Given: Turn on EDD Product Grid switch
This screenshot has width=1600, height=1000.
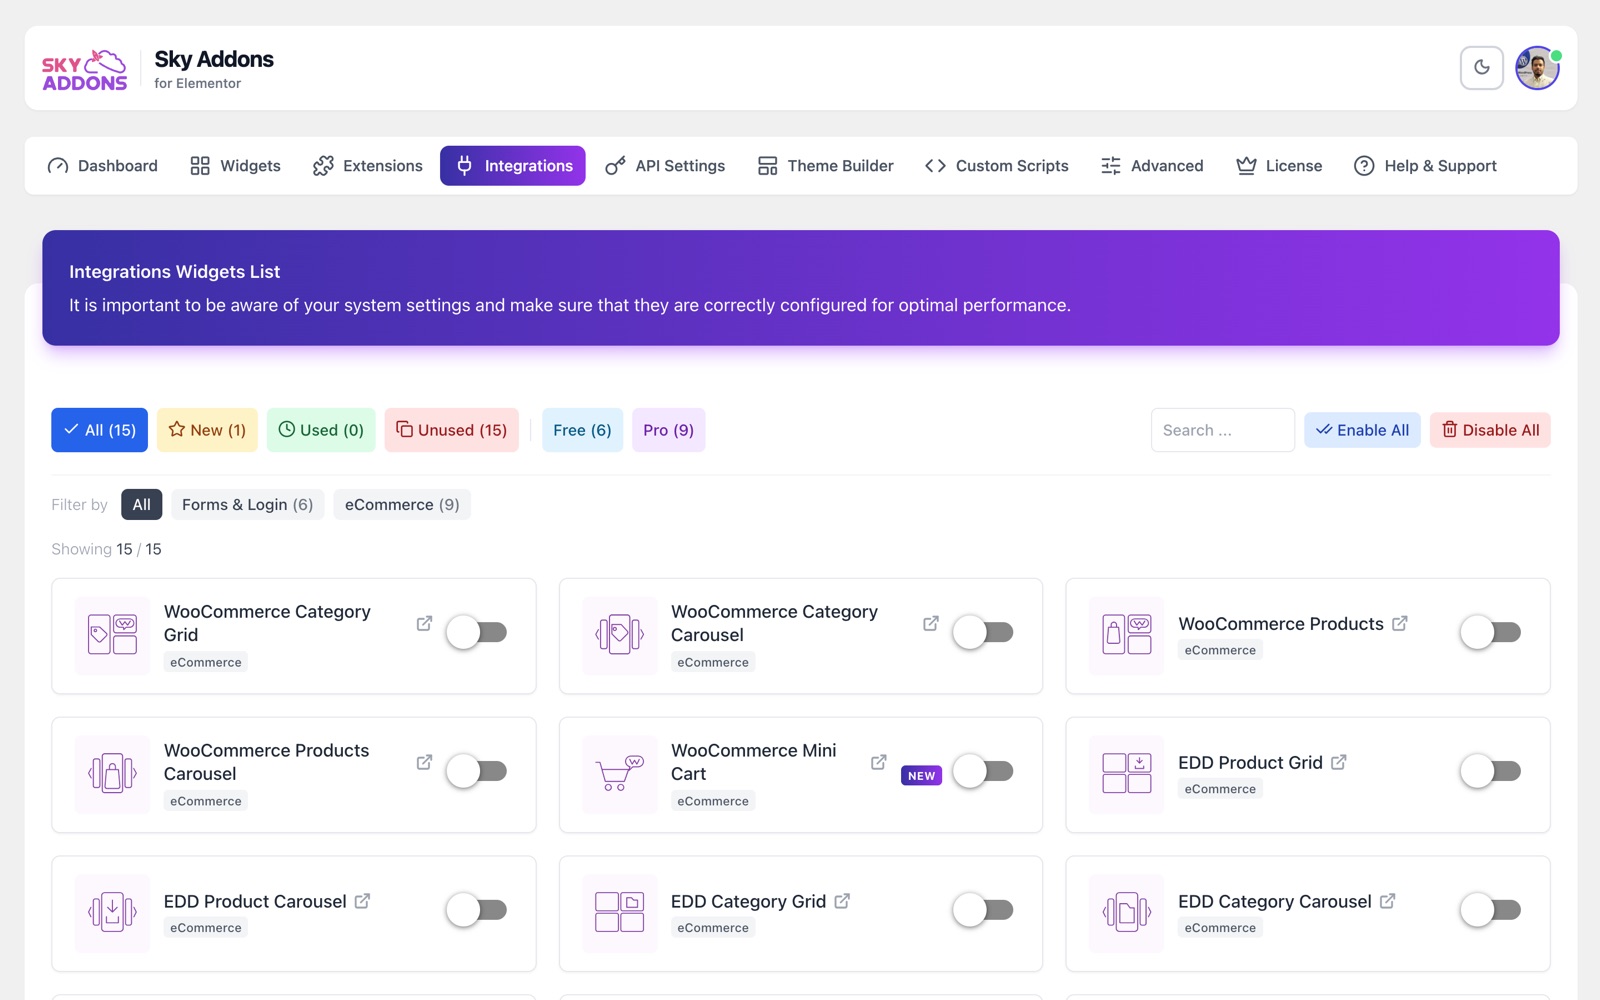Looking at the screenshot, I should tap(1491, 771).
